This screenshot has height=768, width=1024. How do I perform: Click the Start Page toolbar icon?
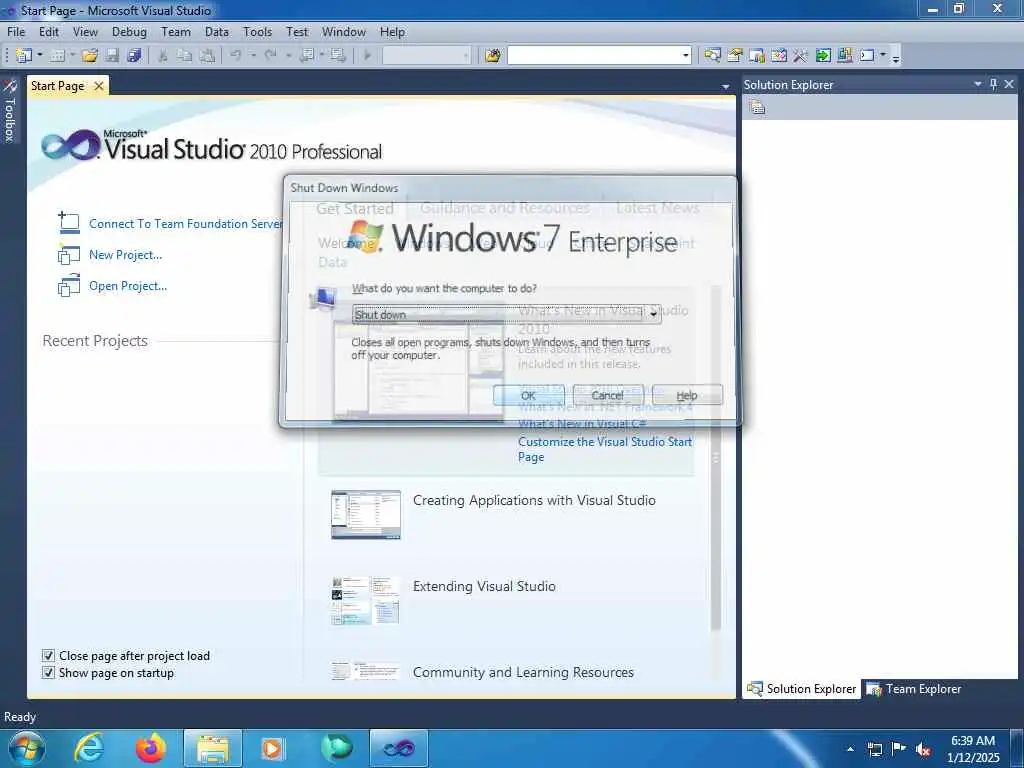pos(844,56)
